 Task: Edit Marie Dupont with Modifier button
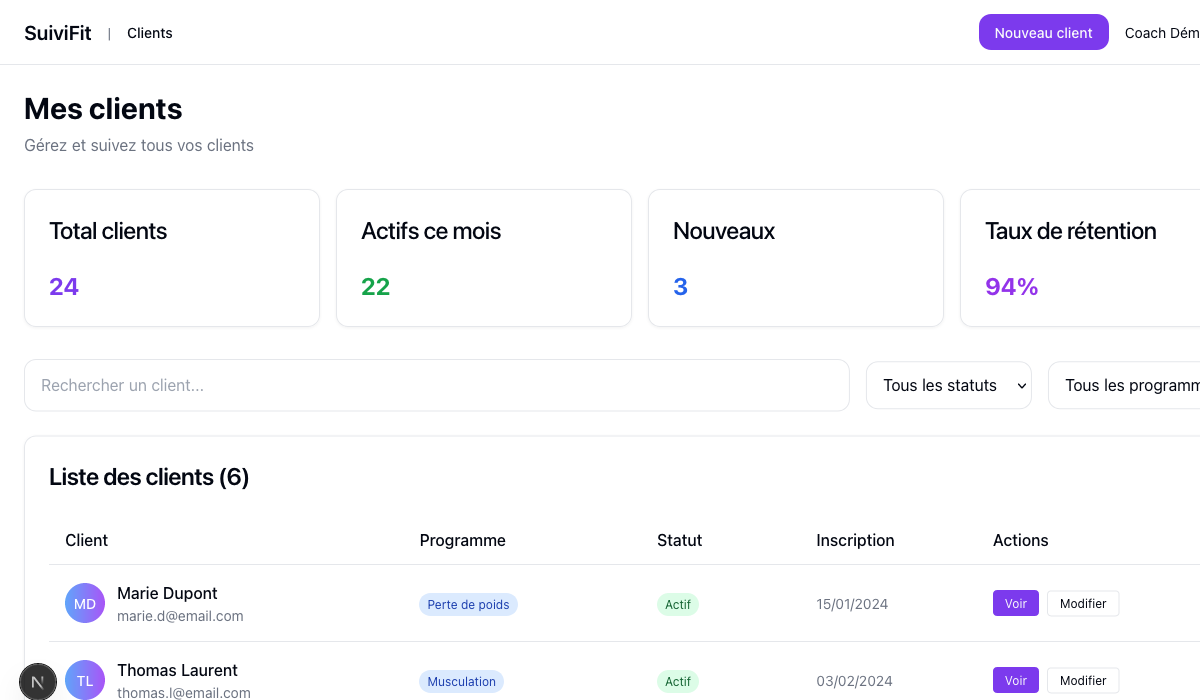point(1083,603)
